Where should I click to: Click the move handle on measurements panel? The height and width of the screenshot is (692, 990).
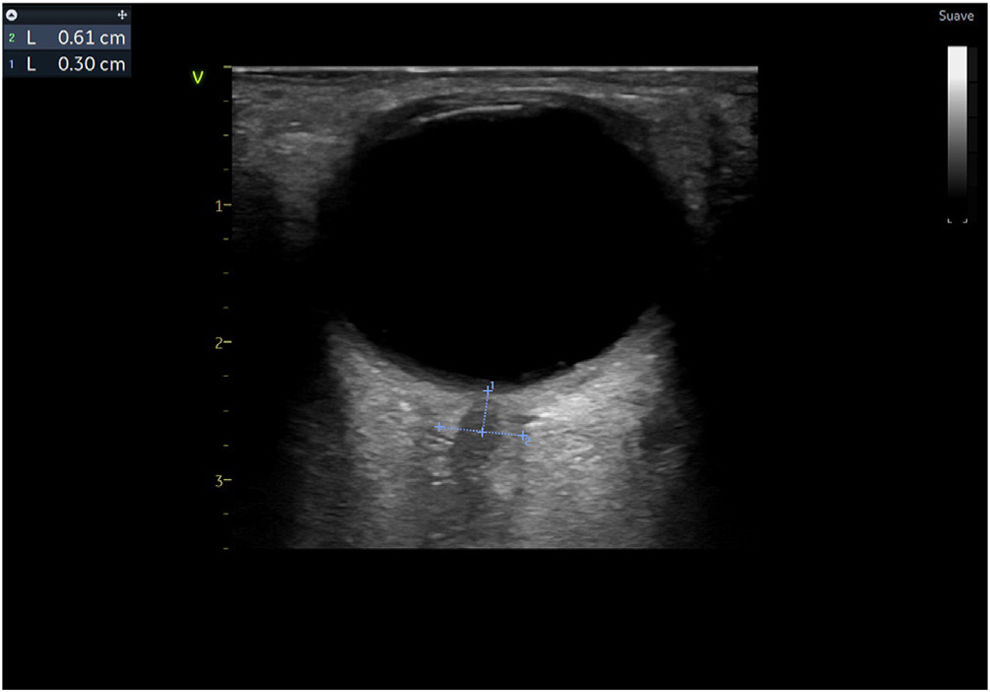click(x=122, y=16)
